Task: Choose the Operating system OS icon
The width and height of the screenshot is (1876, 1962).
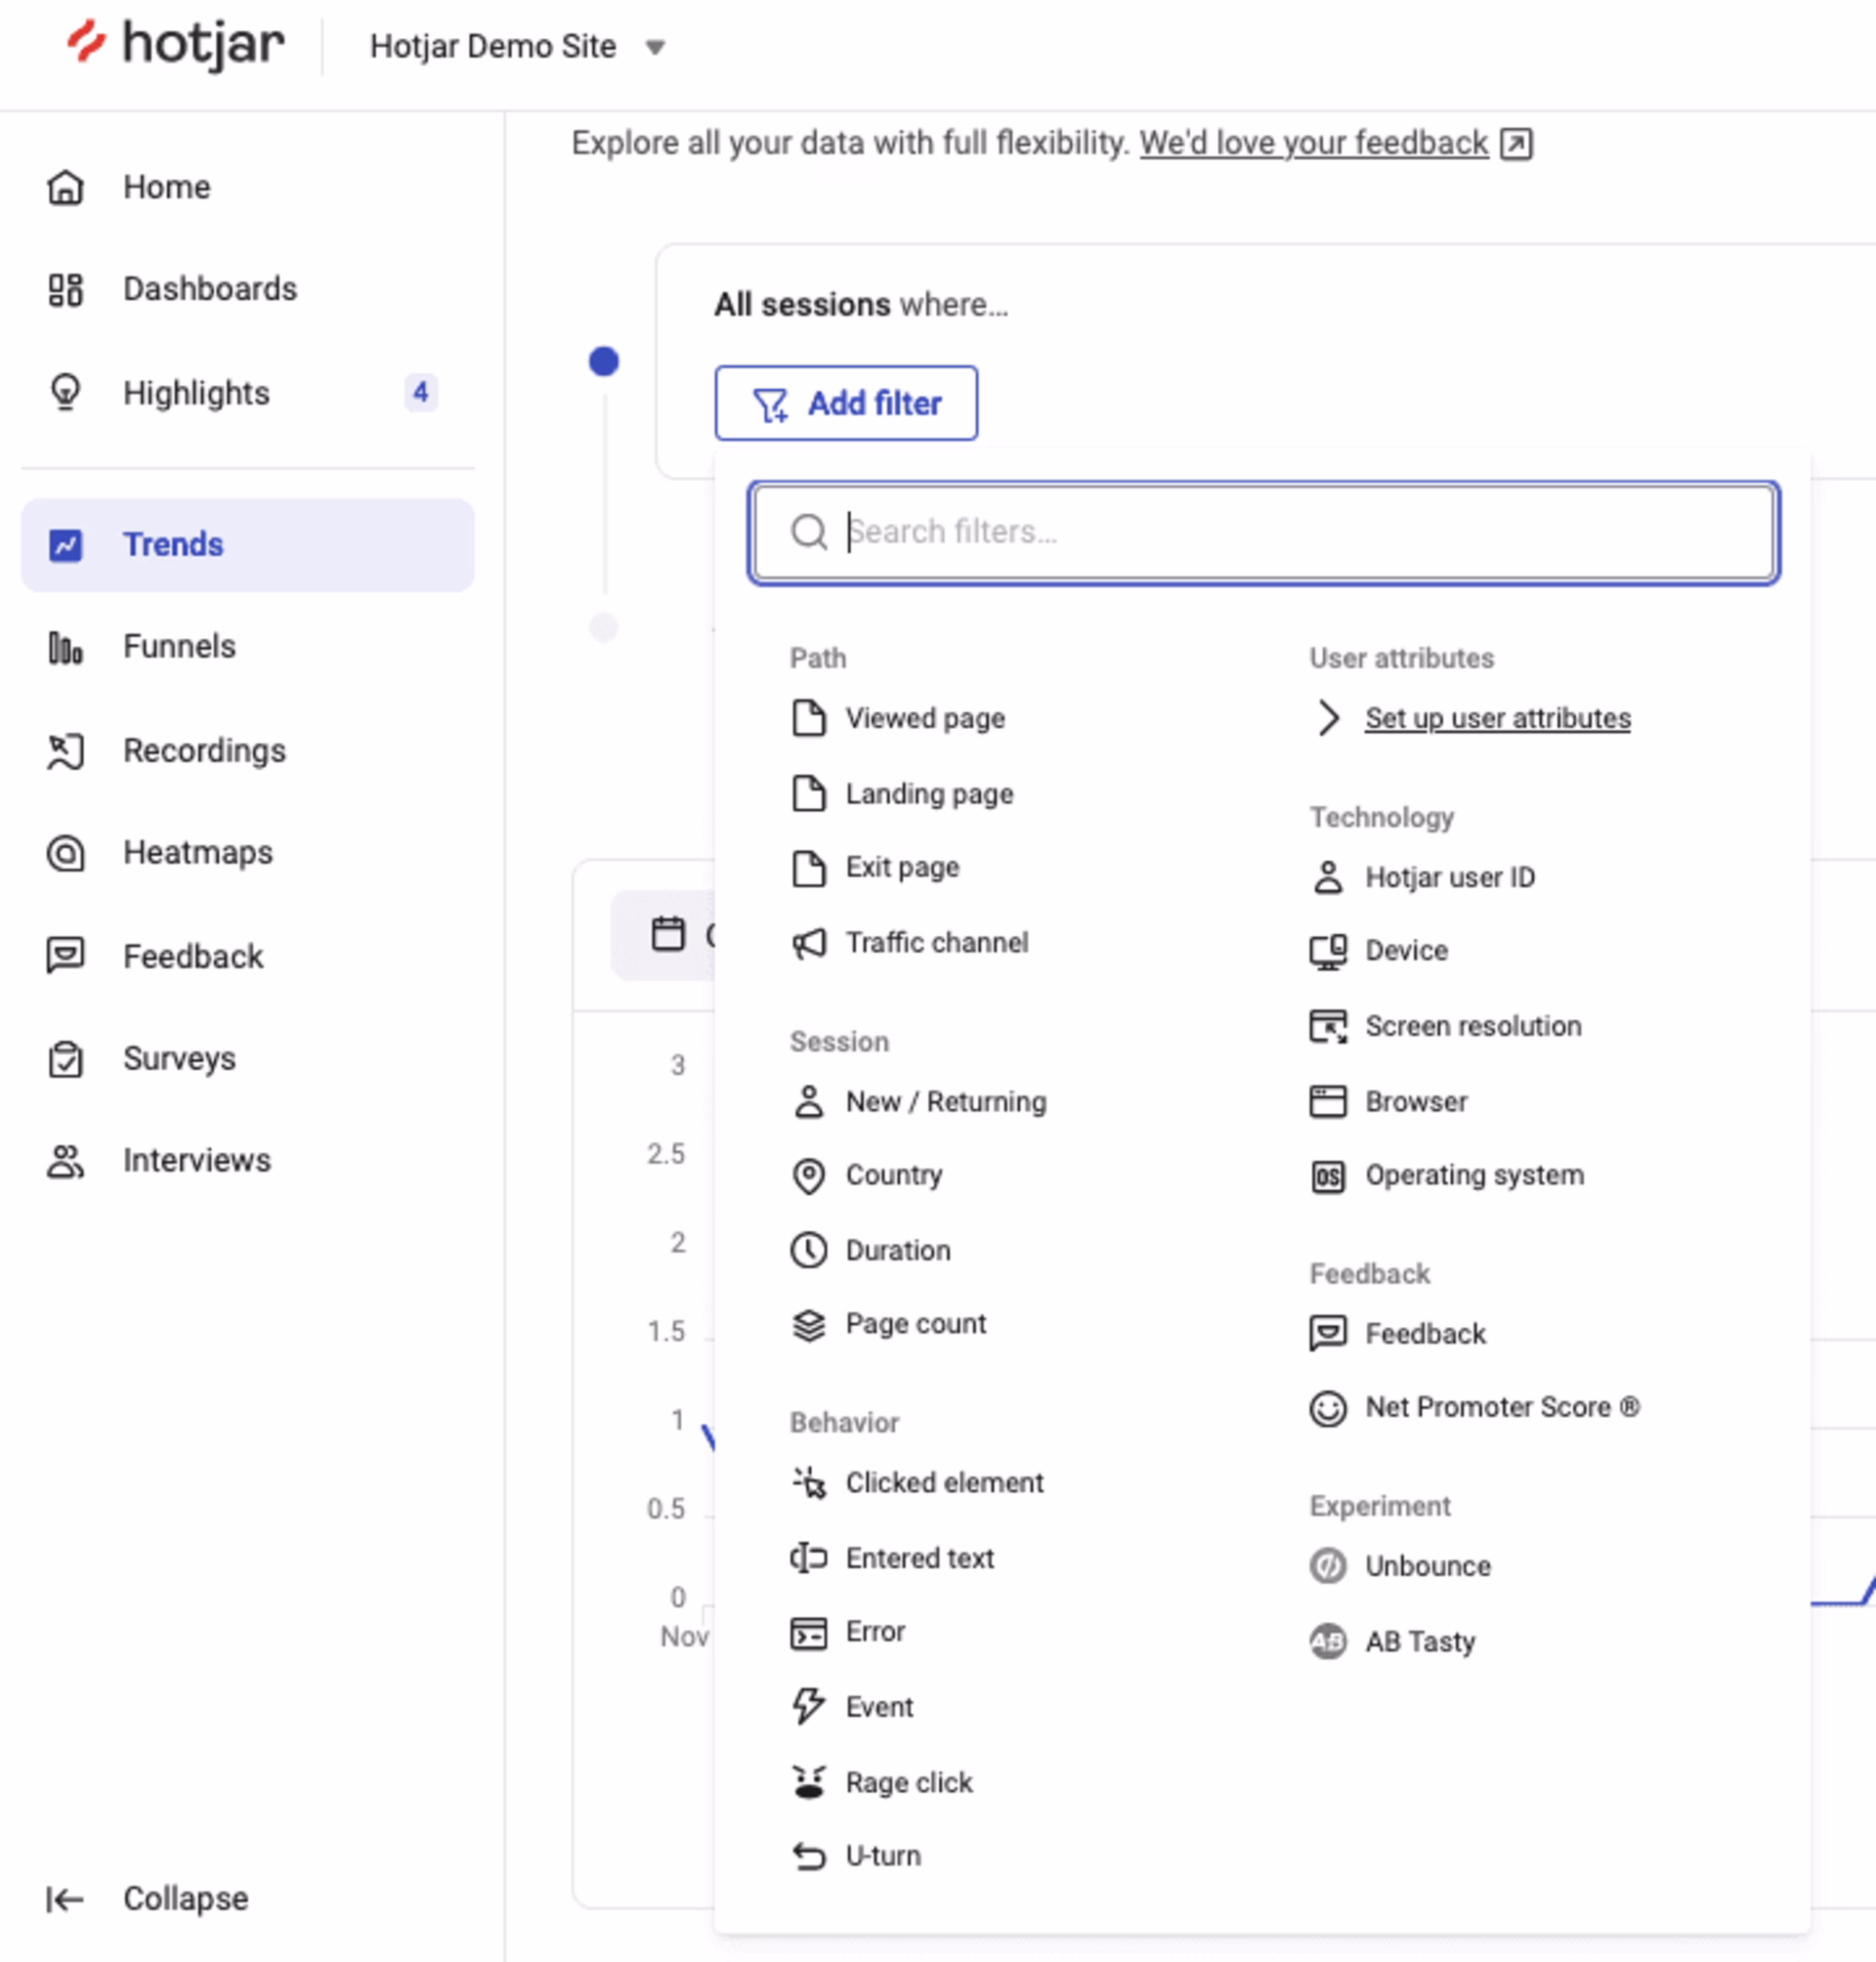Action: pos(1327,1176)
